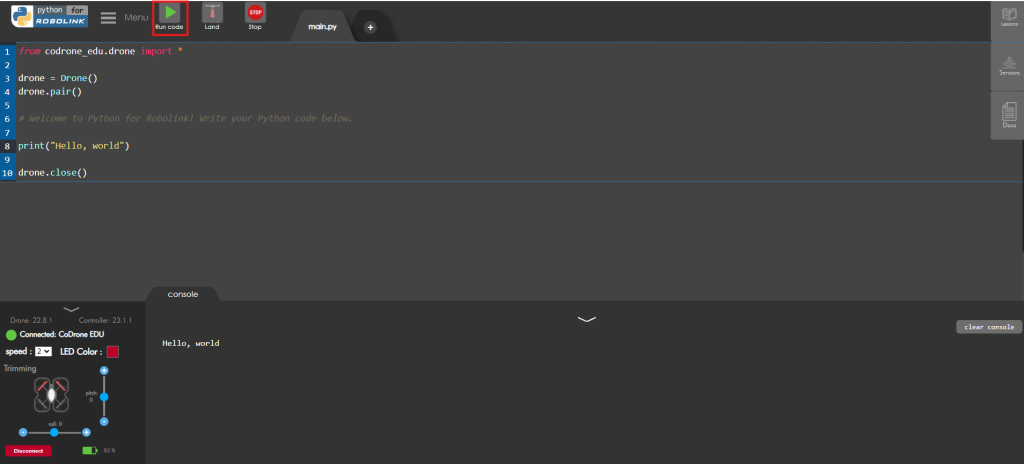The image size is (1024, 464).
Task: Select the console tab
Action: [x=182, y=294]
